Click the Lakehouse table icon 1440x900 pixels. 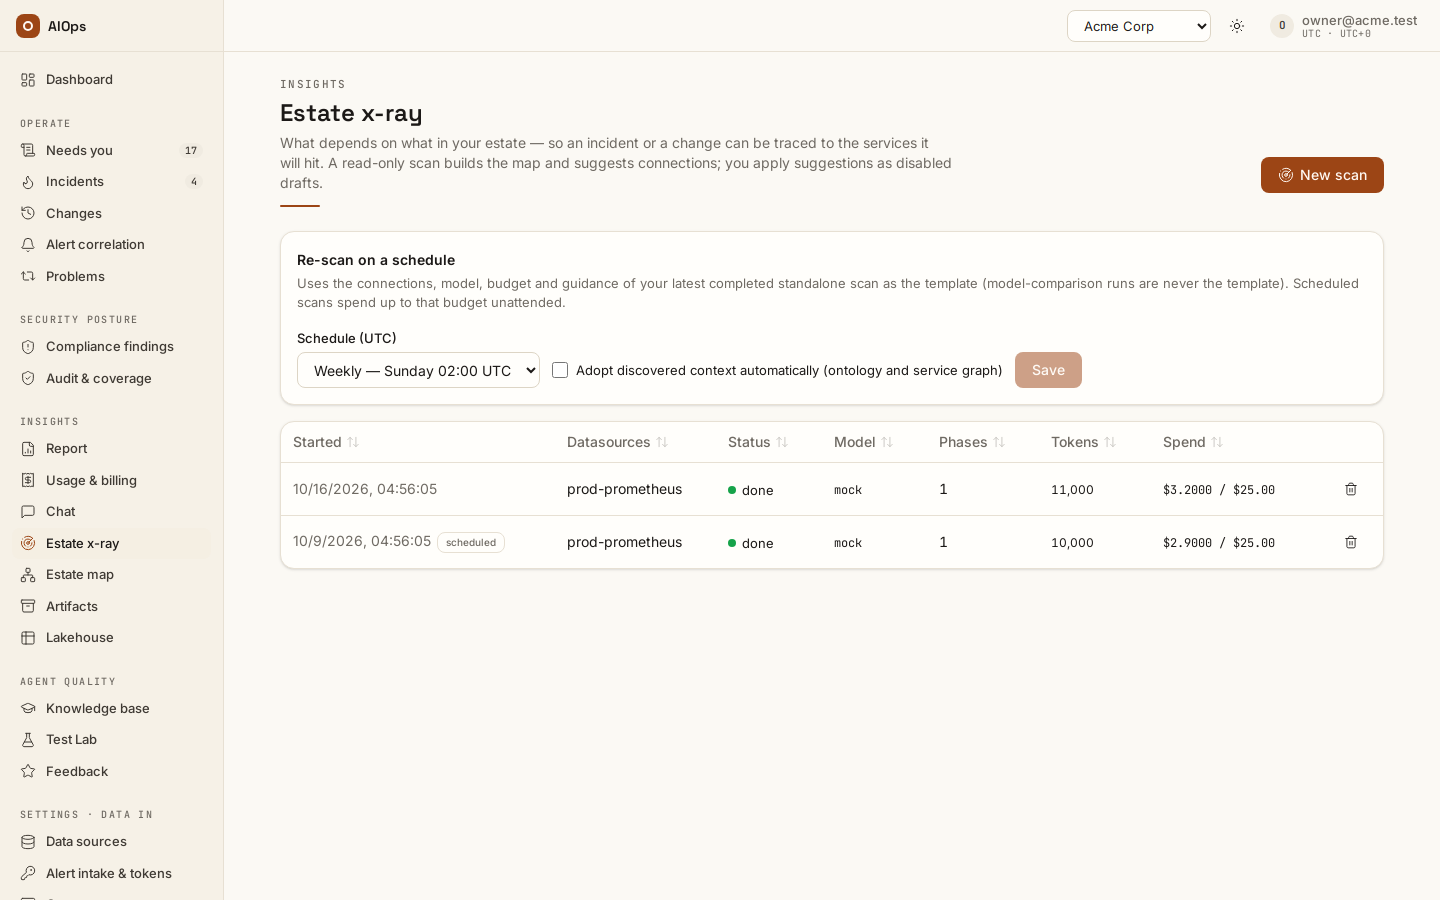coord(28,638)
